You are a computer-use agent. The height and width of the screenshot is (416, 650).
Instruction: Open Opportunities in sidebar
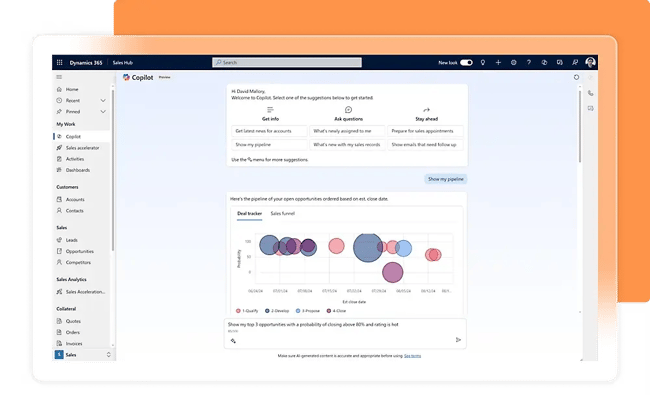(82, 252)
